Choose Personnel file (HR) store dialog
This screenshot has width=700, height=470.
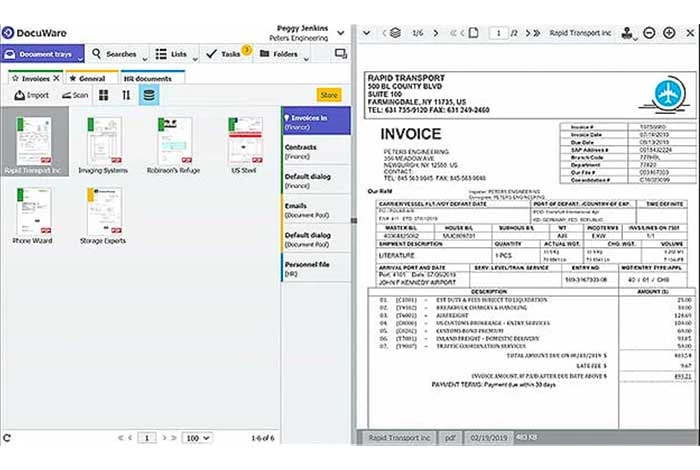316,269
